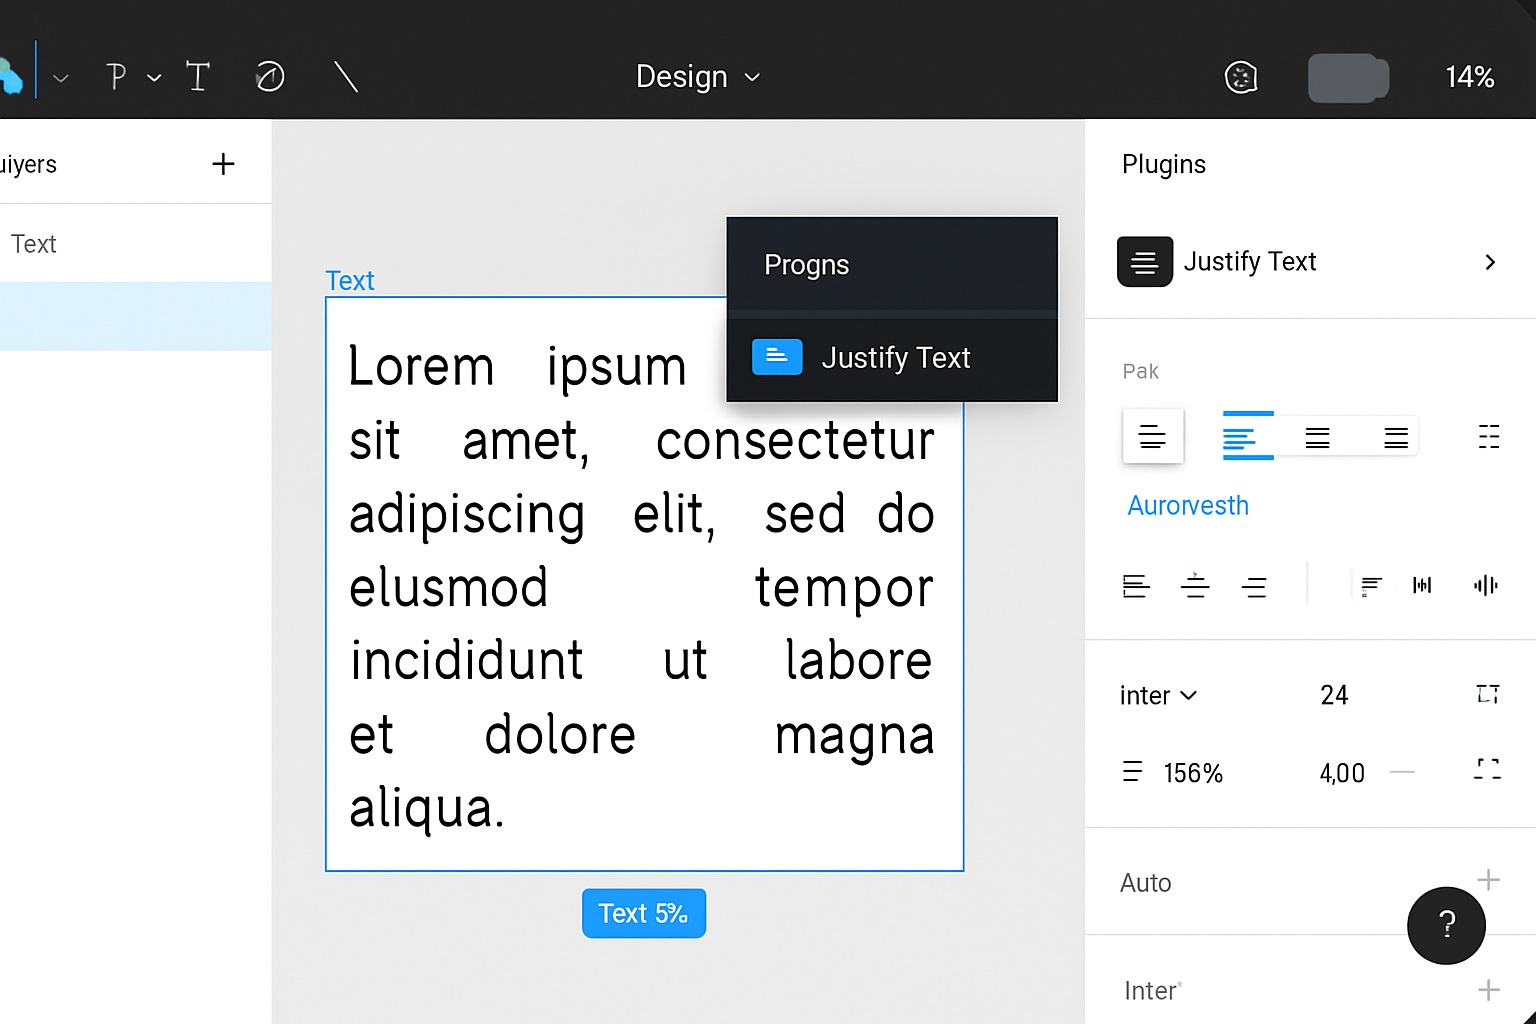Select the Text tool in the toolbar

[198, 75]
